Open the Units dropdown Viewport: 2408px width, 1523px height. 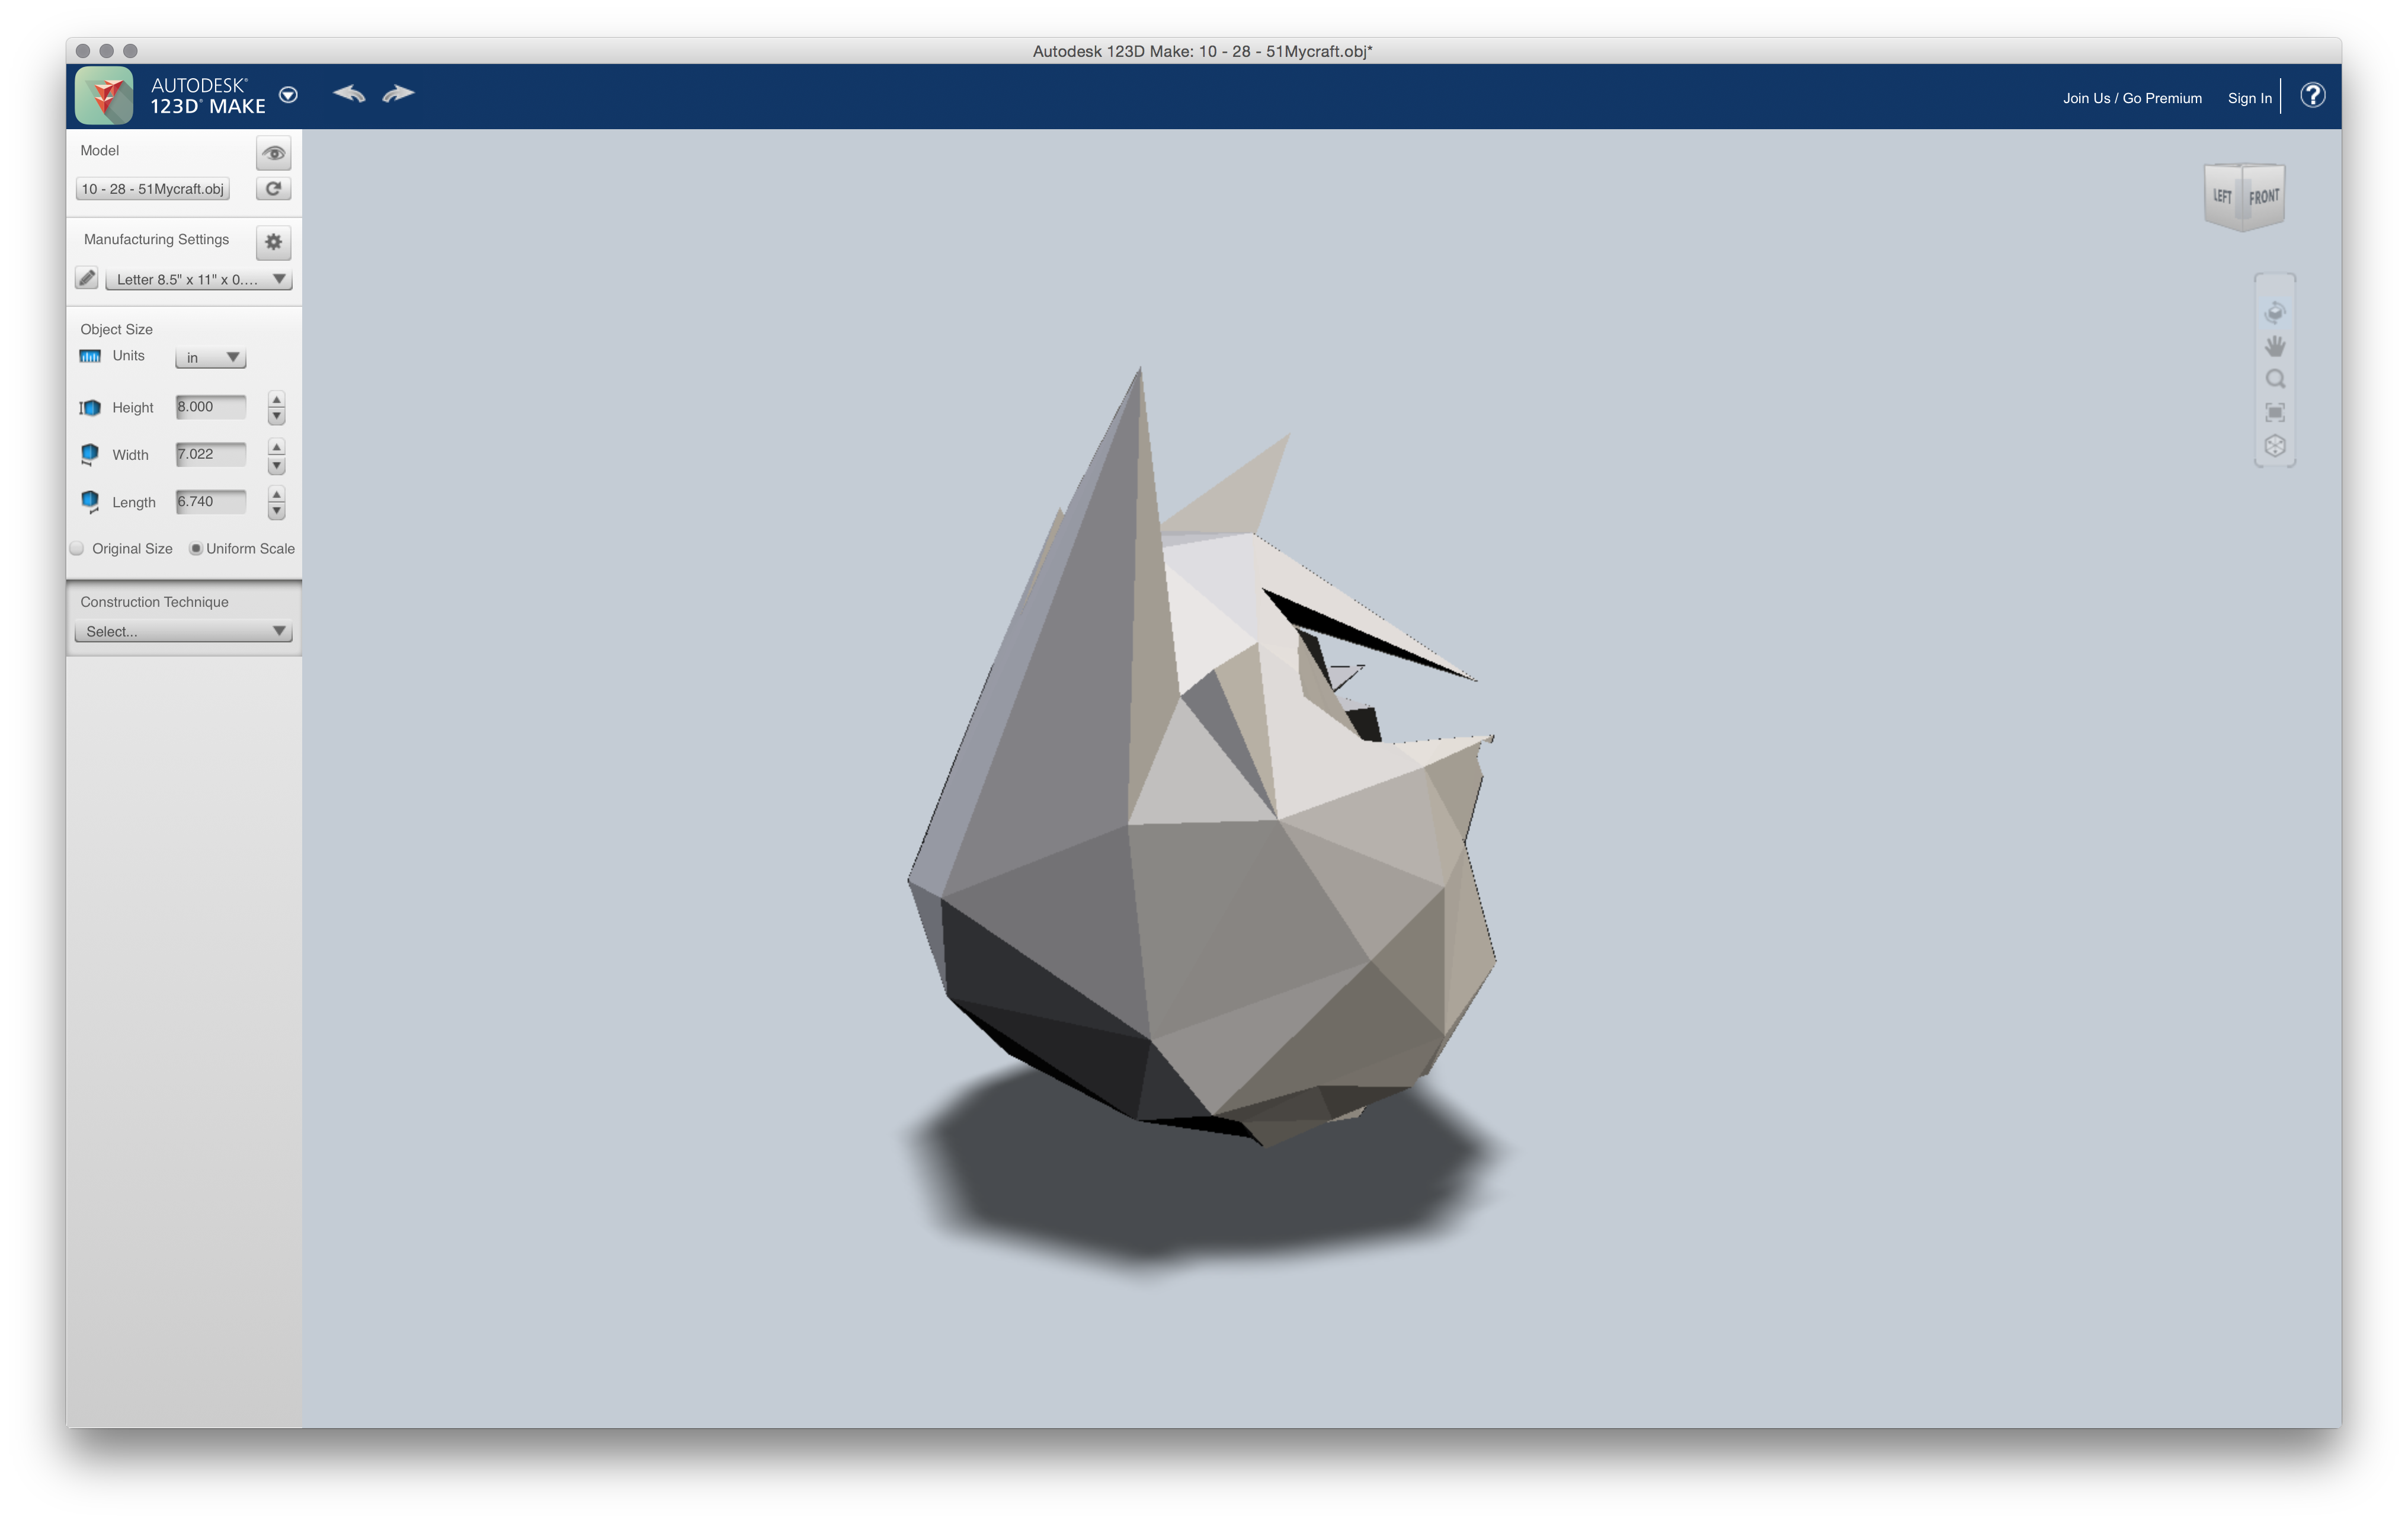pyautogui.click(x=210, y=357)
